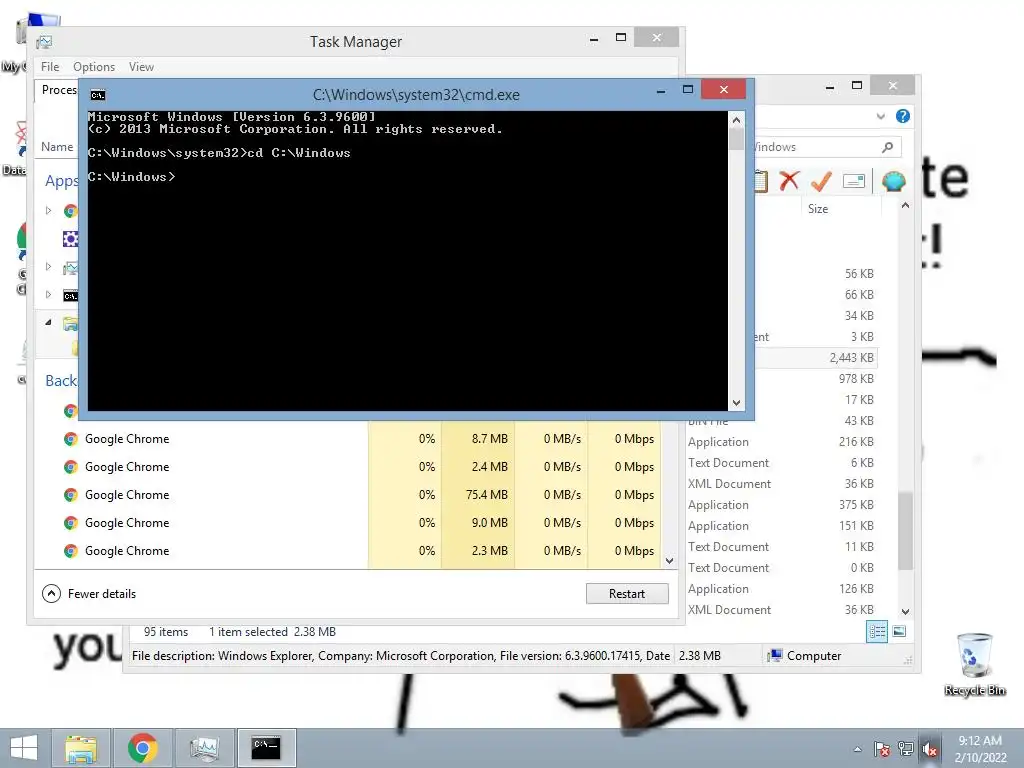Select the Google Chrome process using 2.3 MB
Image resolution: width=1024 pixels, height=768 pixels.
[x=348, y=551]
